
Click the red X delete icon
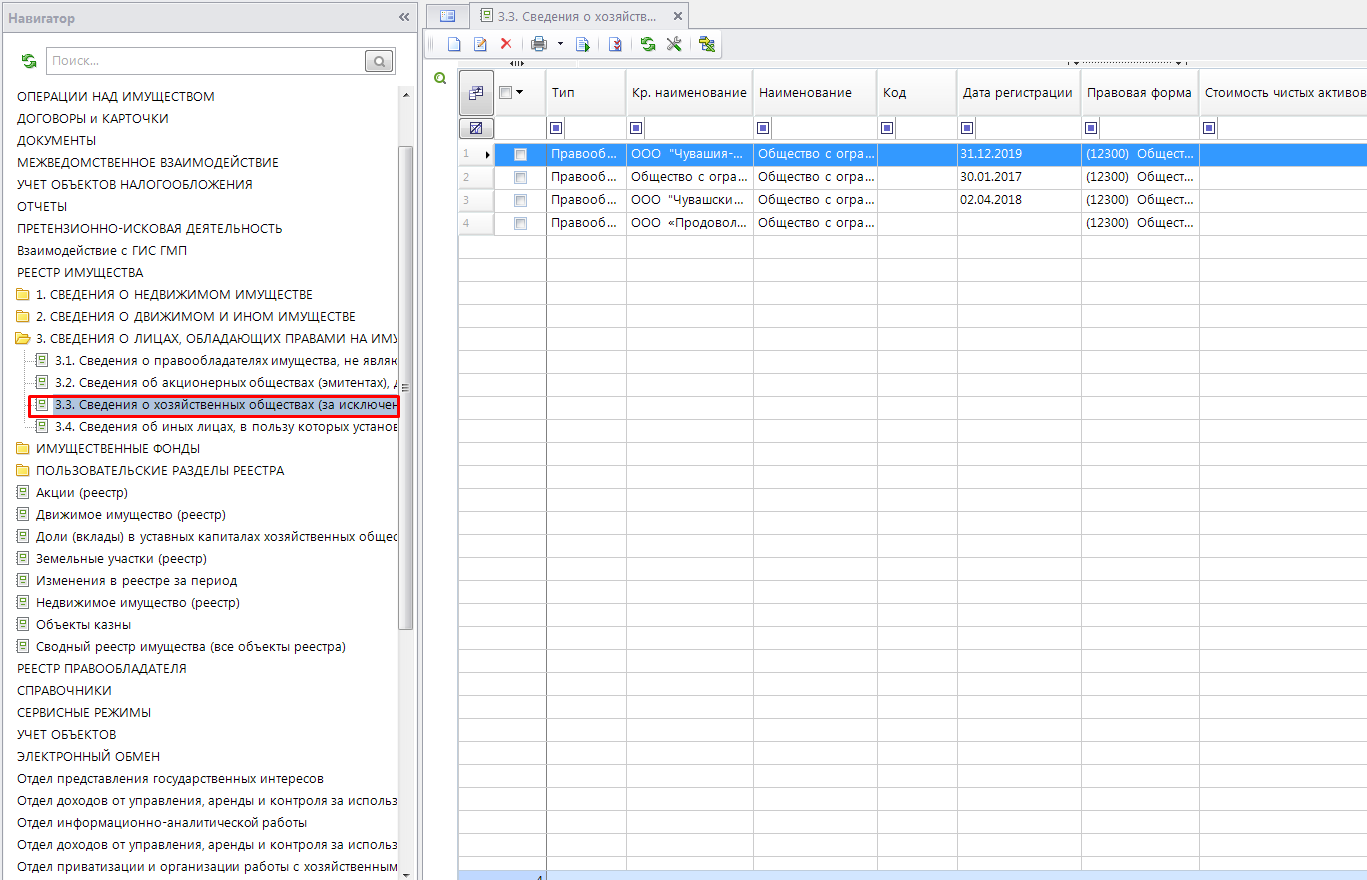[x=506, y=44]
